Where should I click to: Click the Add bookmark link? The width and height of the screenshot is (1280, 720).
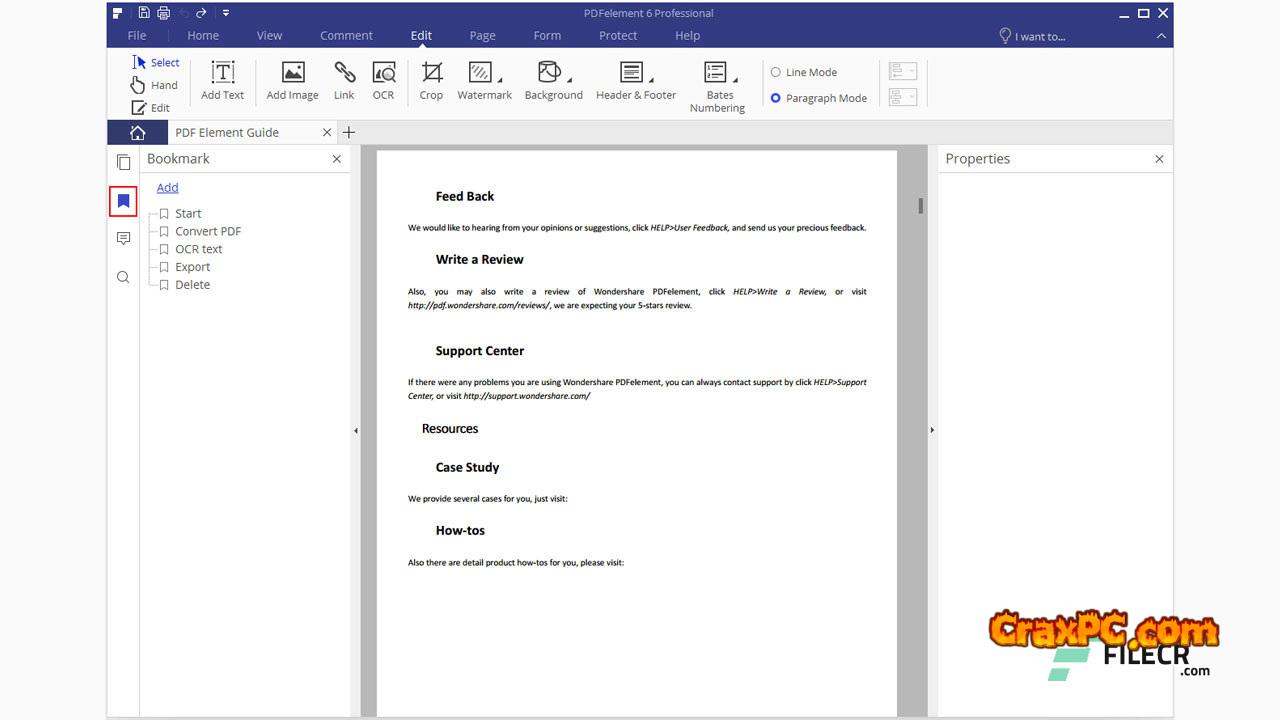[x=167, y=187]
